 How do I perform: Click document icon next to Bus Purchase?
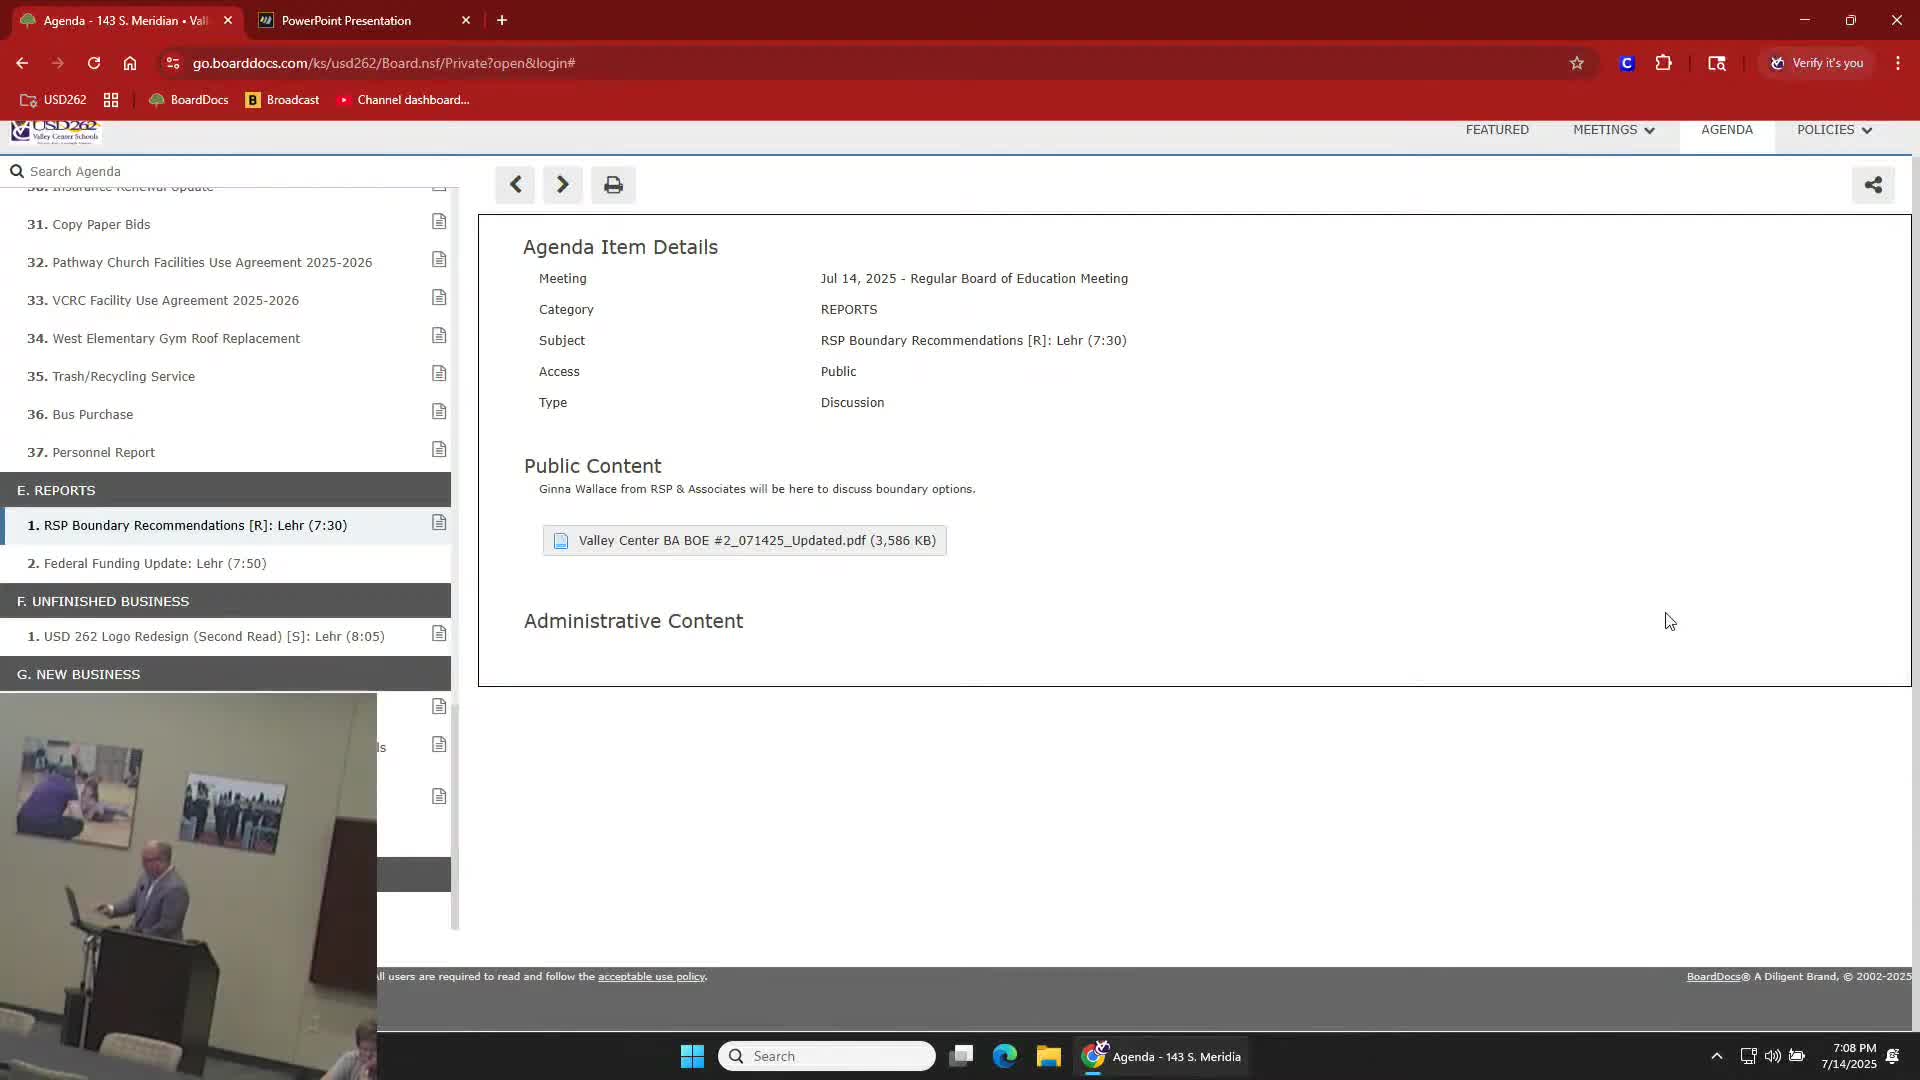[439, 412]
